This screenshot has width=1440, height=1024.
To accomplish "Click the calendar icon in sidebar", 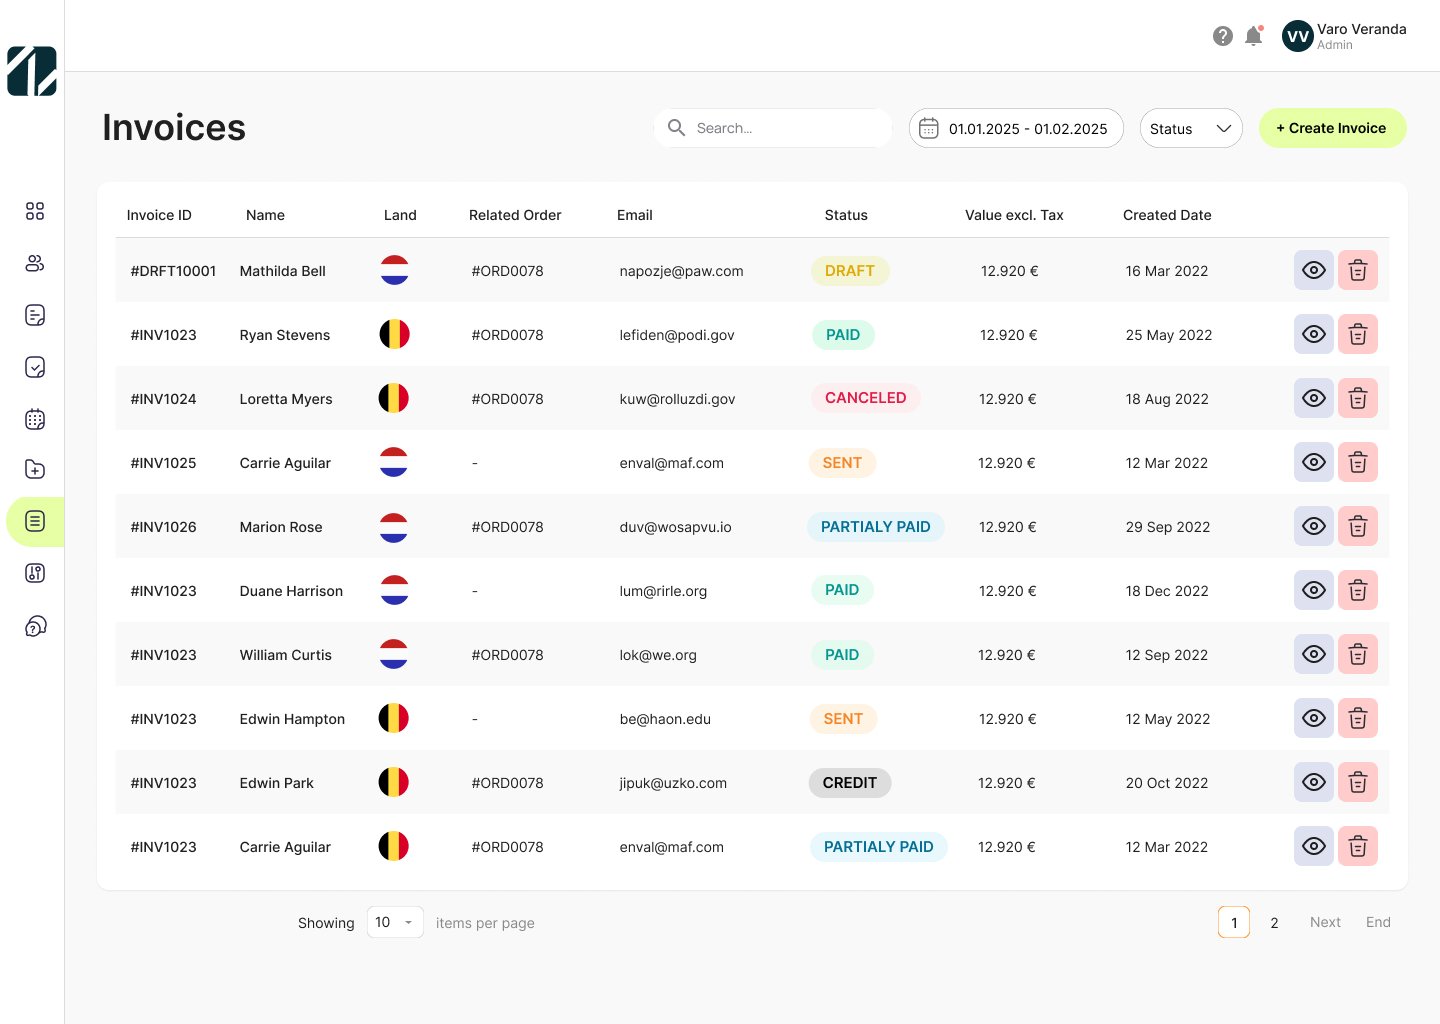I will 35,419.
